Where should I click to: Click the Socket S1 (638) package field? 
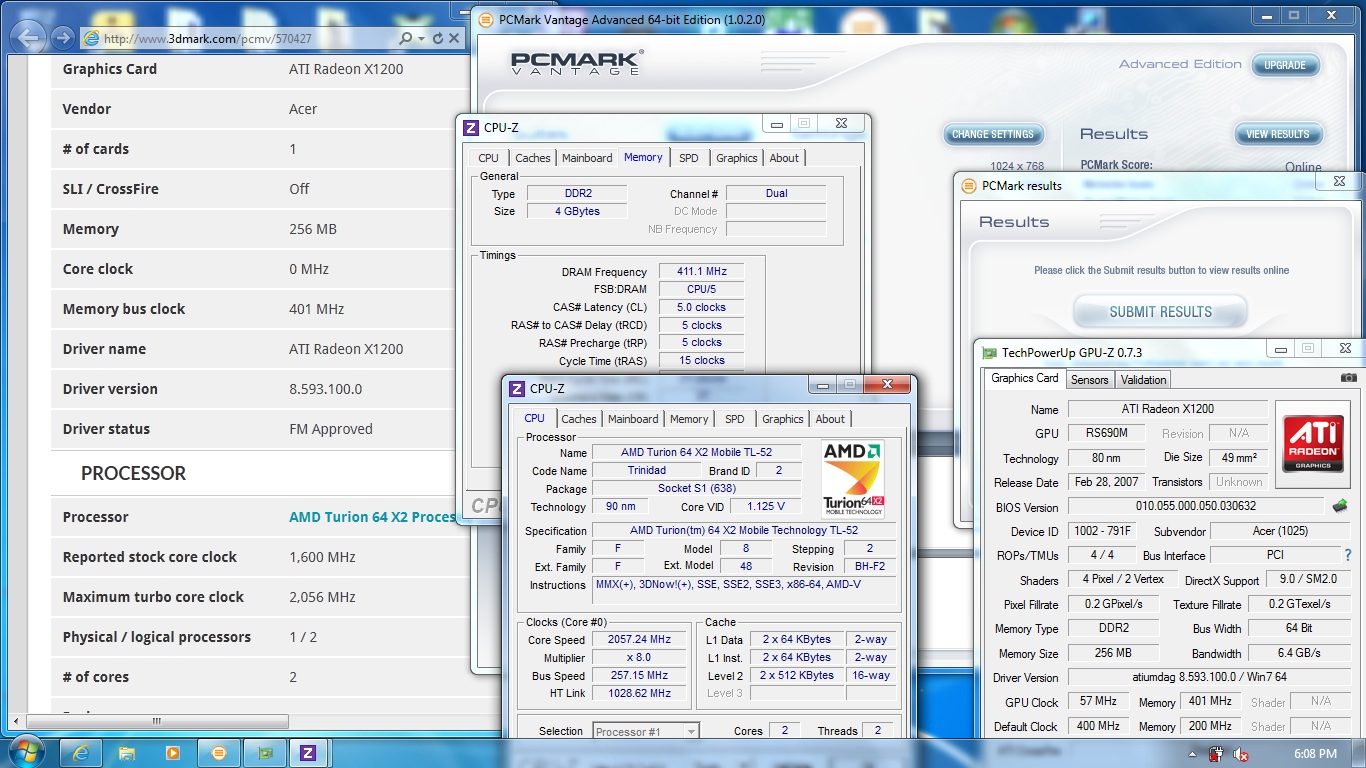[x=697, y=489]
